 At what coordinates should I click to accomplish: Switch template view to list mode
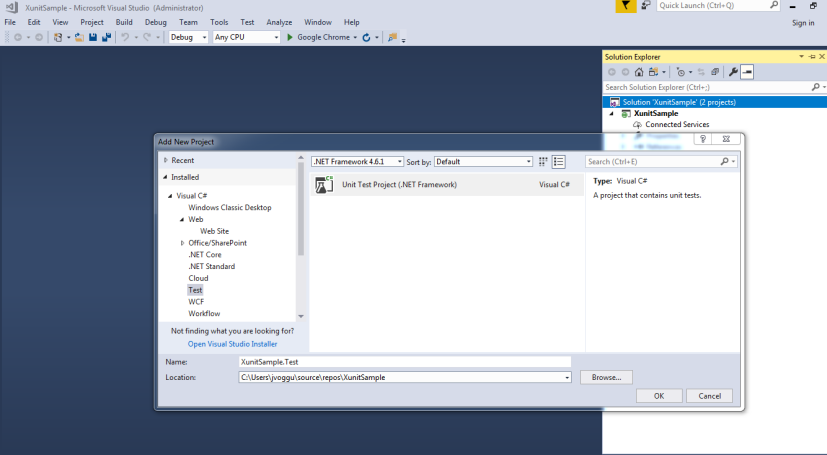coord(559,162)
